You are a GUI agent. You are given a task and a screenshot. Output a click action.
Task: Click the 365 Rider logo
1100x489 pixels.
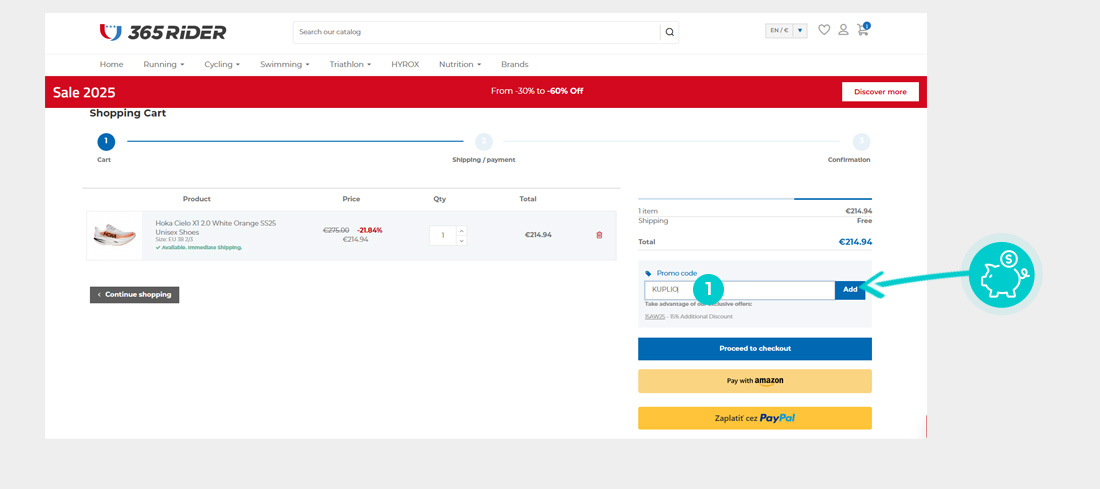pos(163,32)
